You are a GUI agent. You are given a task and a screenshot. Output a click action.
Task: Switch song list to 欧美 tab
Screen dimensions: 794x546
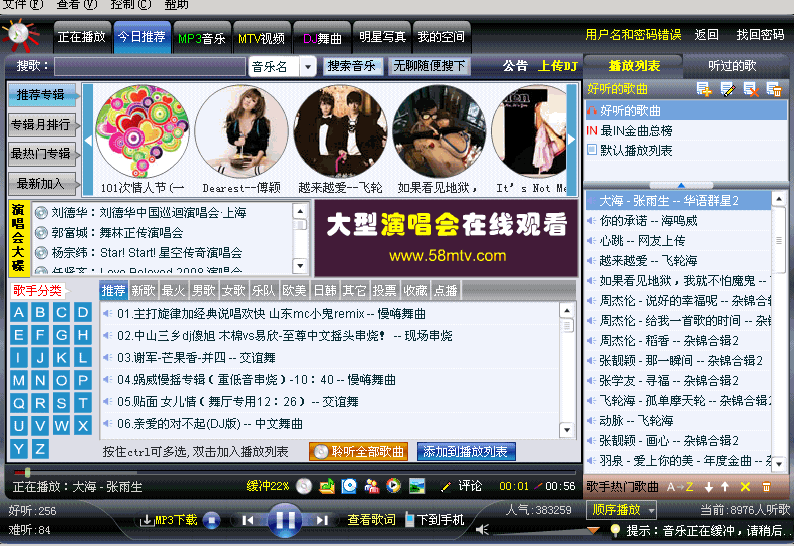294,290
